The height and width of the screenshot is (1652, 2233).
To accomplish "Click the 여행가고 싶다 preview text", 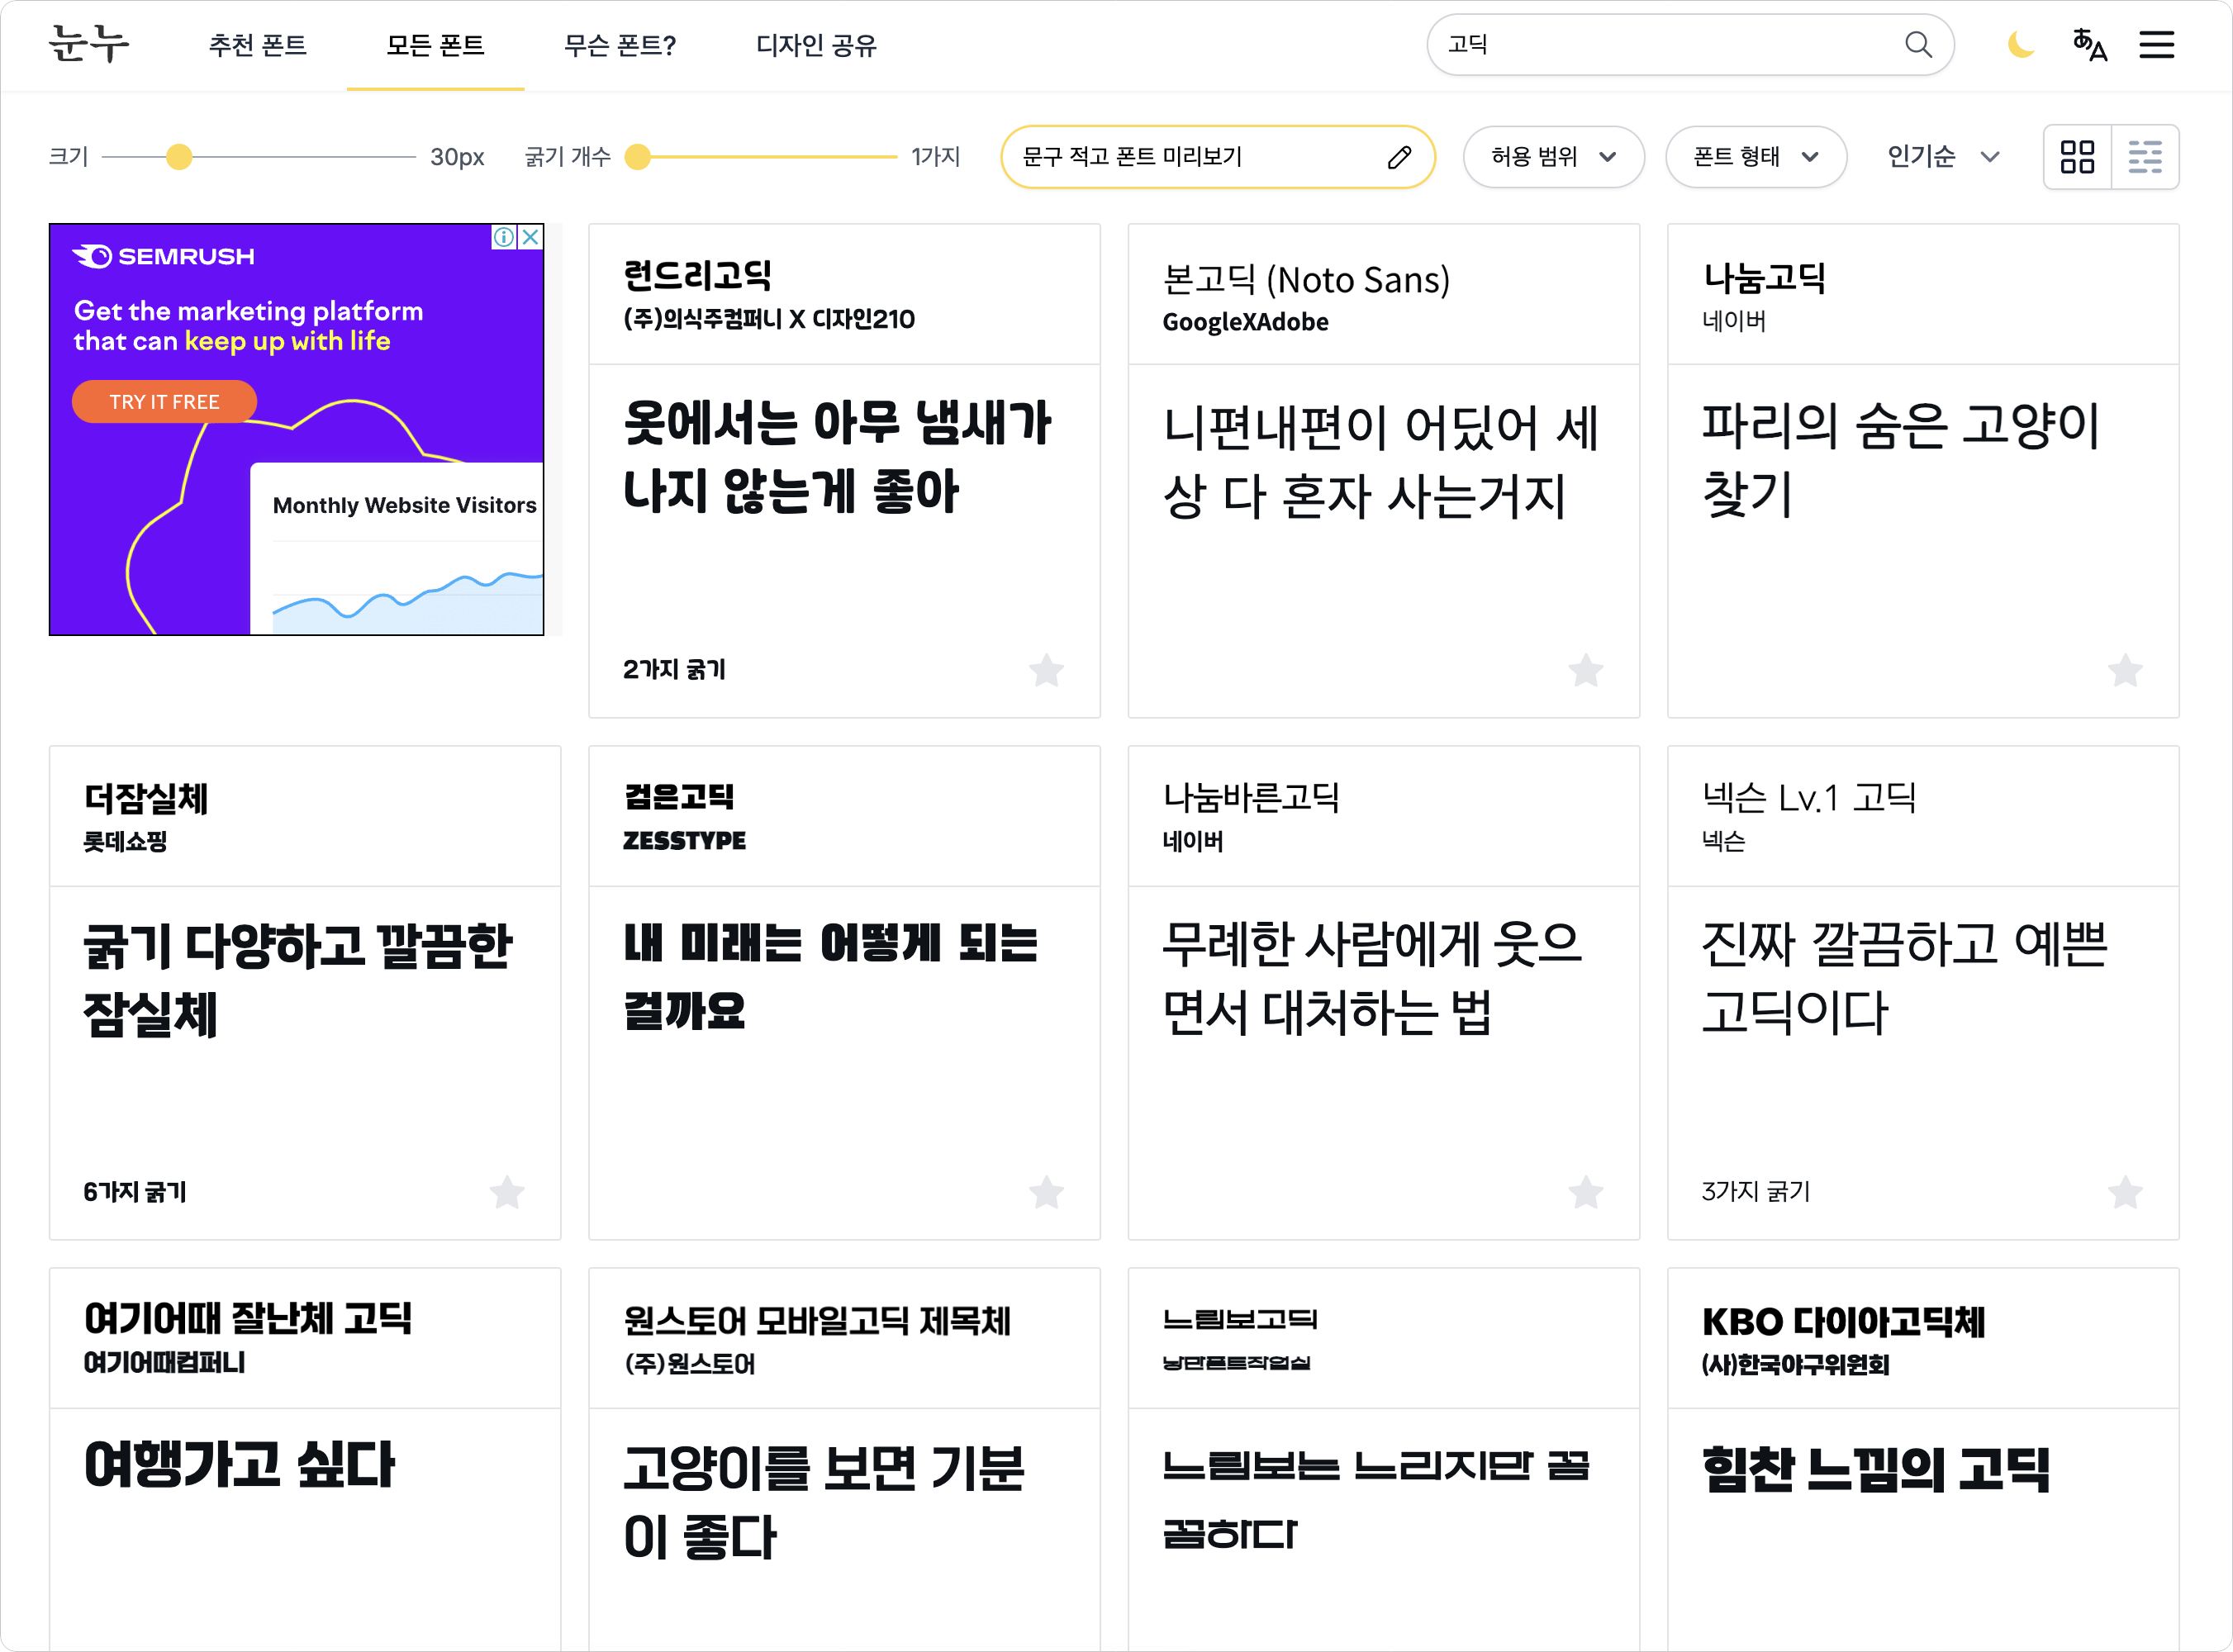I will 240,1466.
